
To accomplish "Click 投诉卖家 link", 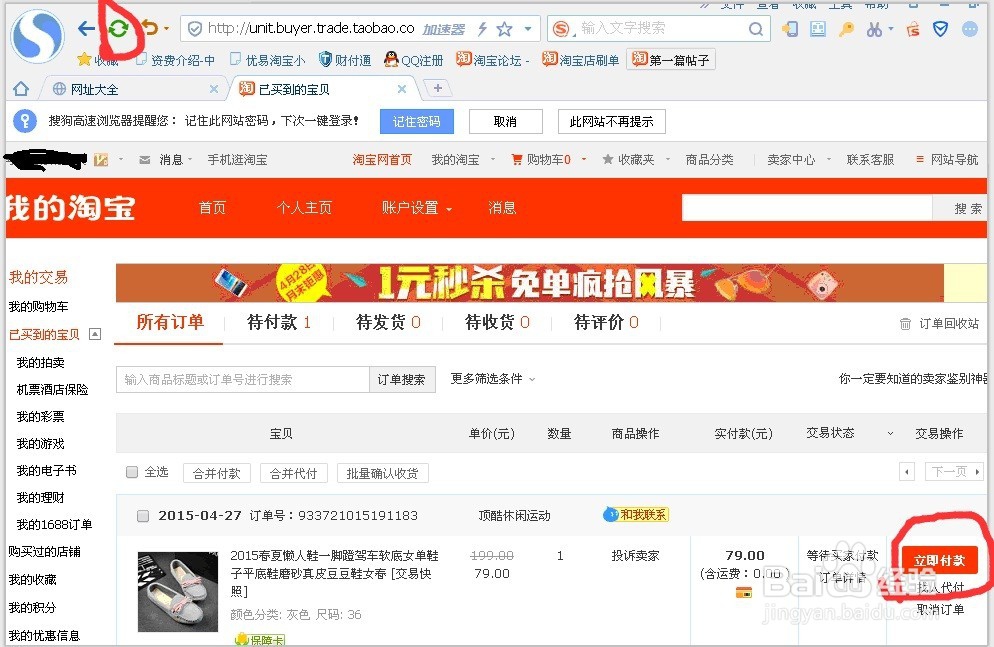I will click(x=635, y=556).
